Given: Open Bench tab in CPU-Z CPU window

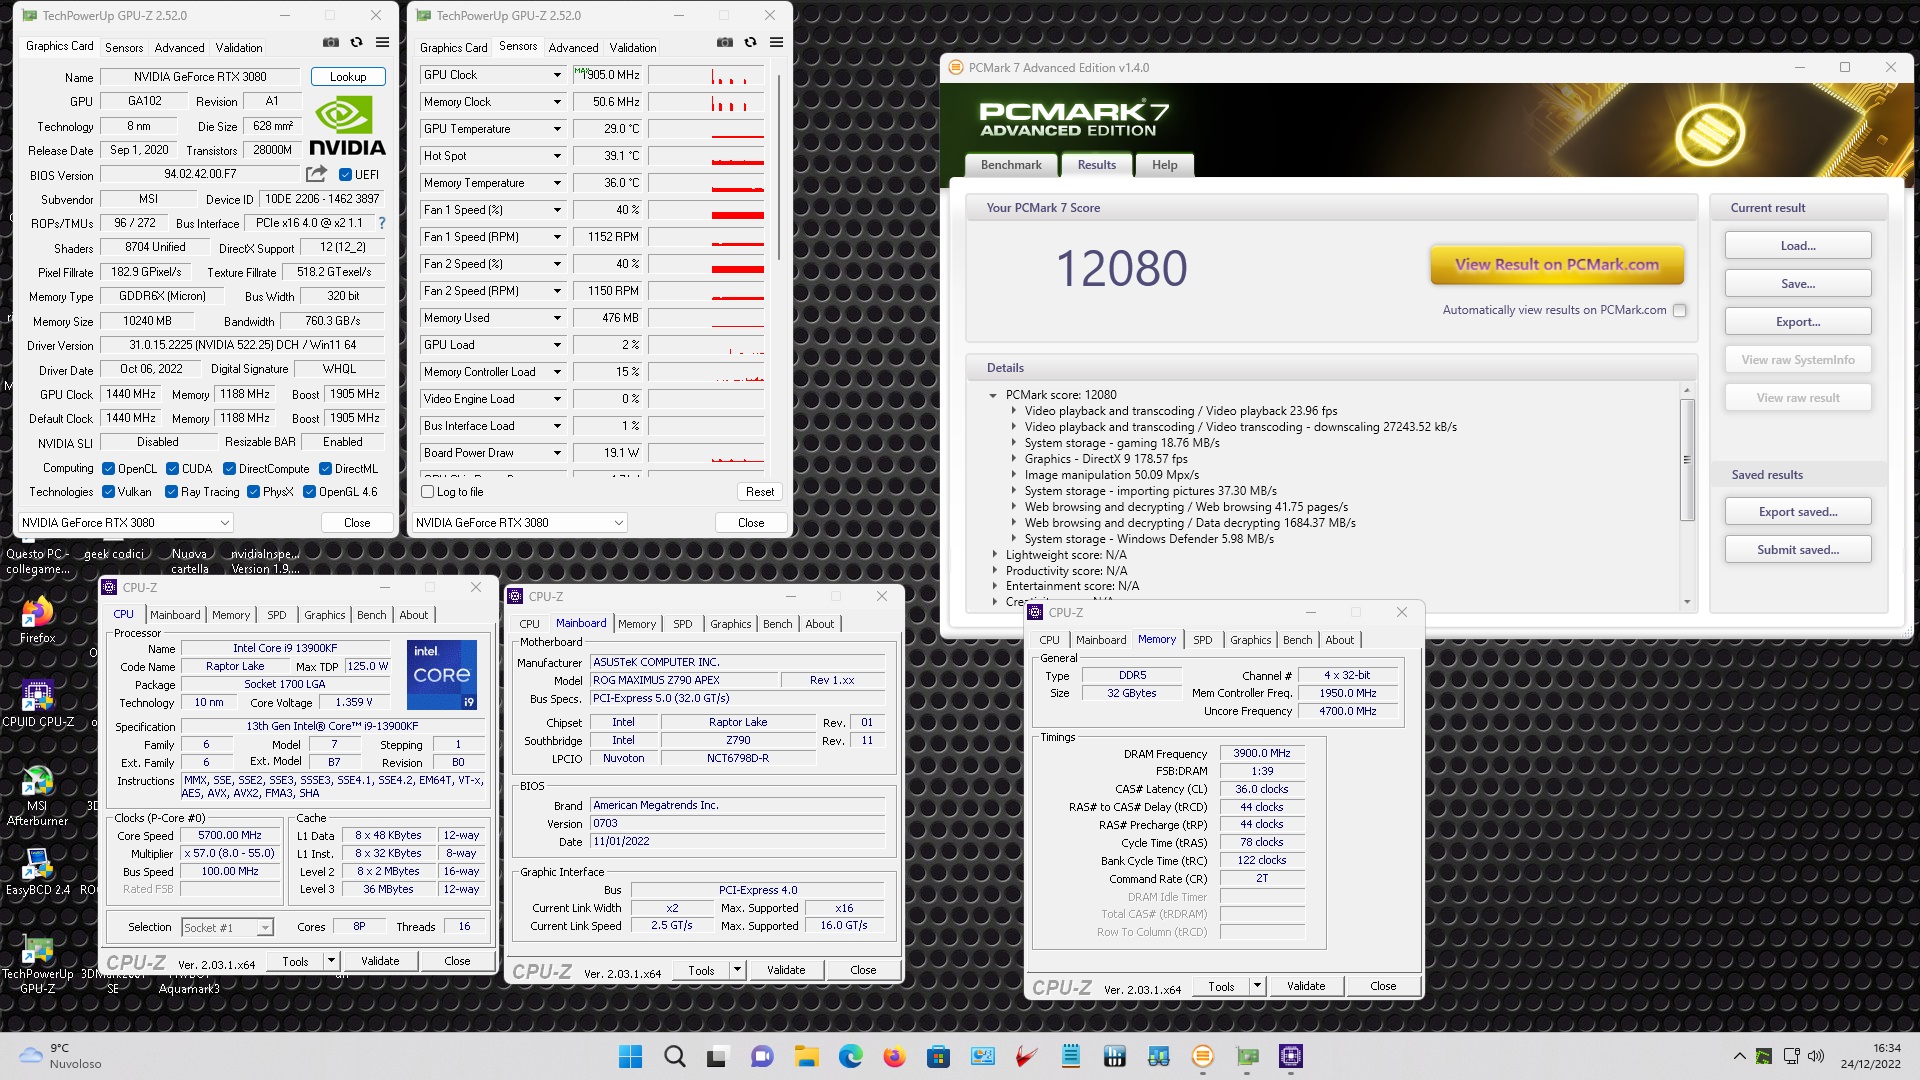Looking at the screenshot, I should (371, 615).
